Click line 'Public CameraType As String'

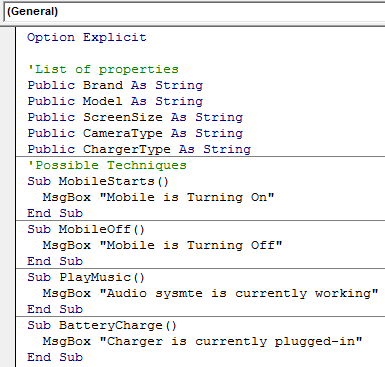[135, 133]
